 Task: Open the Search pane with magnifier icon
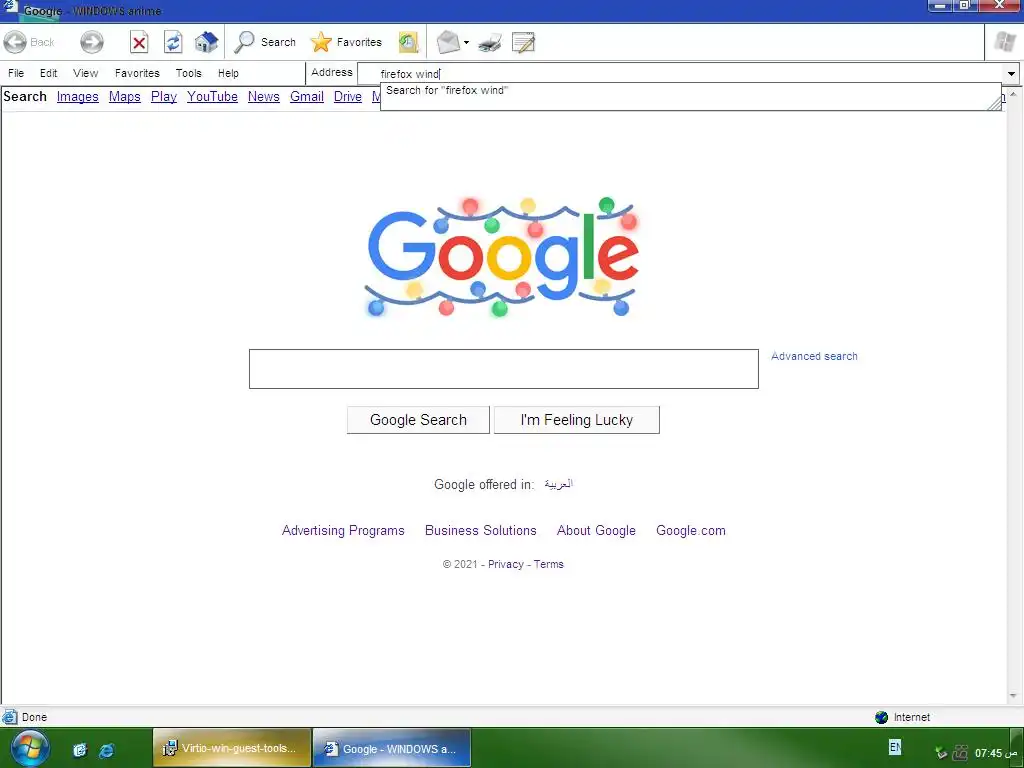coord(264,42)
